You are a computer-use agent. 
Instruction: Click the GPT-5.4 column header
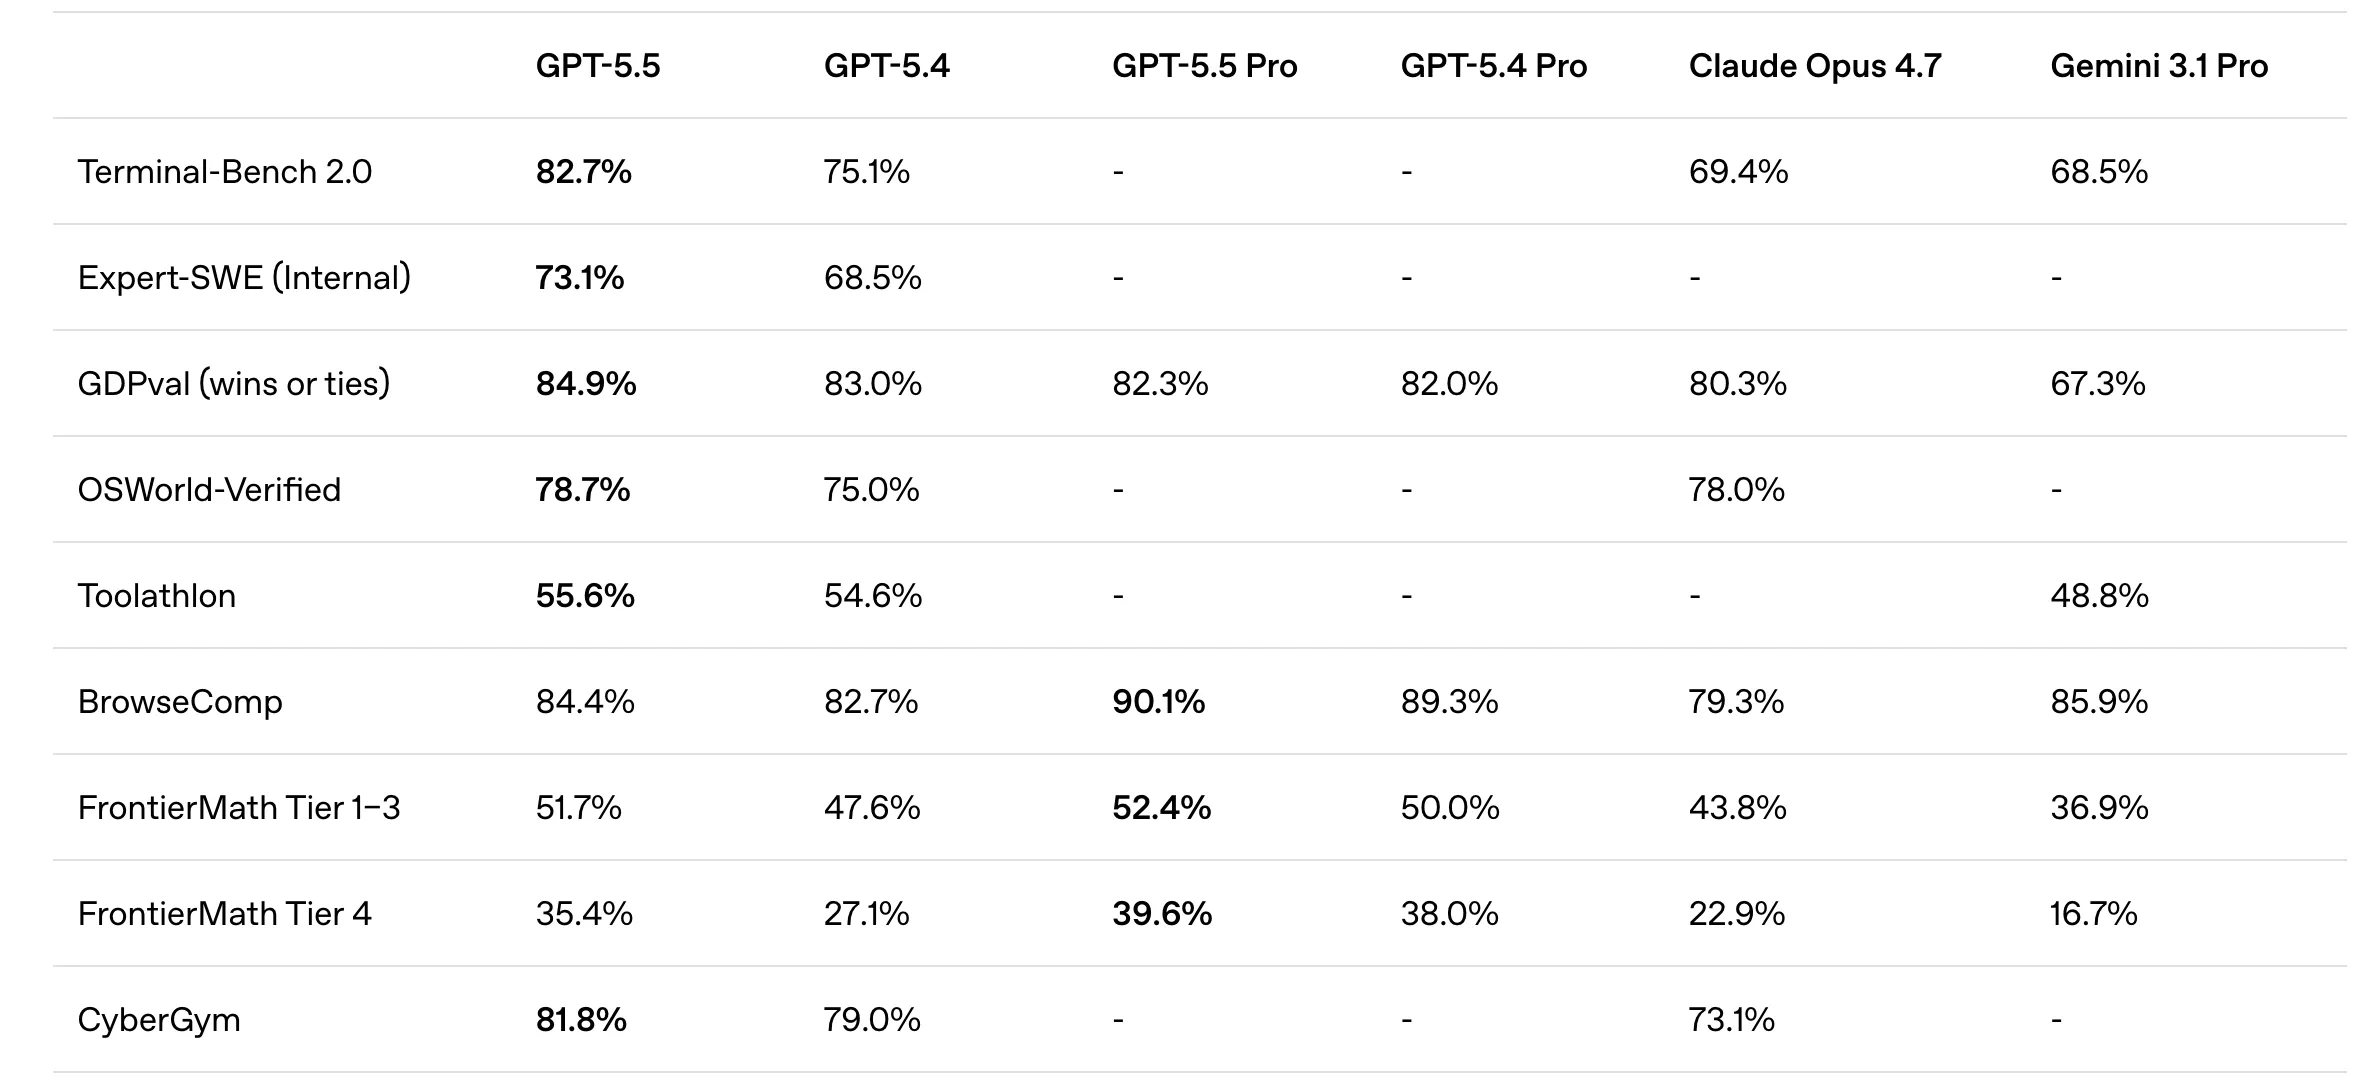coord(886,66)
